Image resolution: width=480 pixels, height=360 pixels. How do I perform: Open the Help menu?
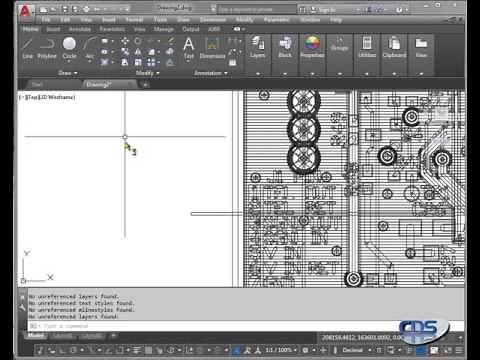click(336, 20)
